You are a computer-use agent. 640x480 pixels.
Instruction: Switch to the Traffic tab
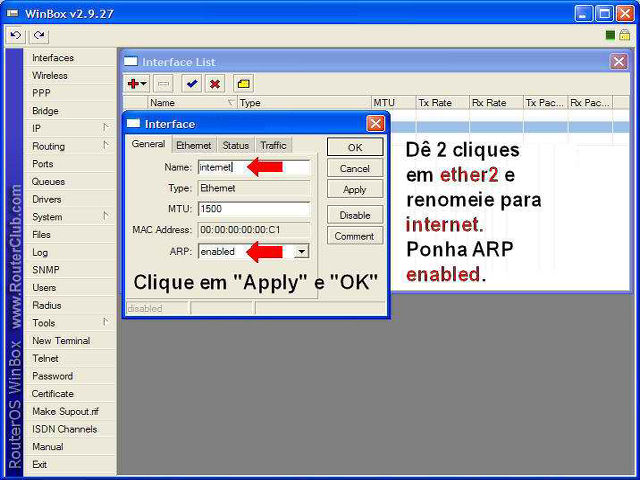273,145
